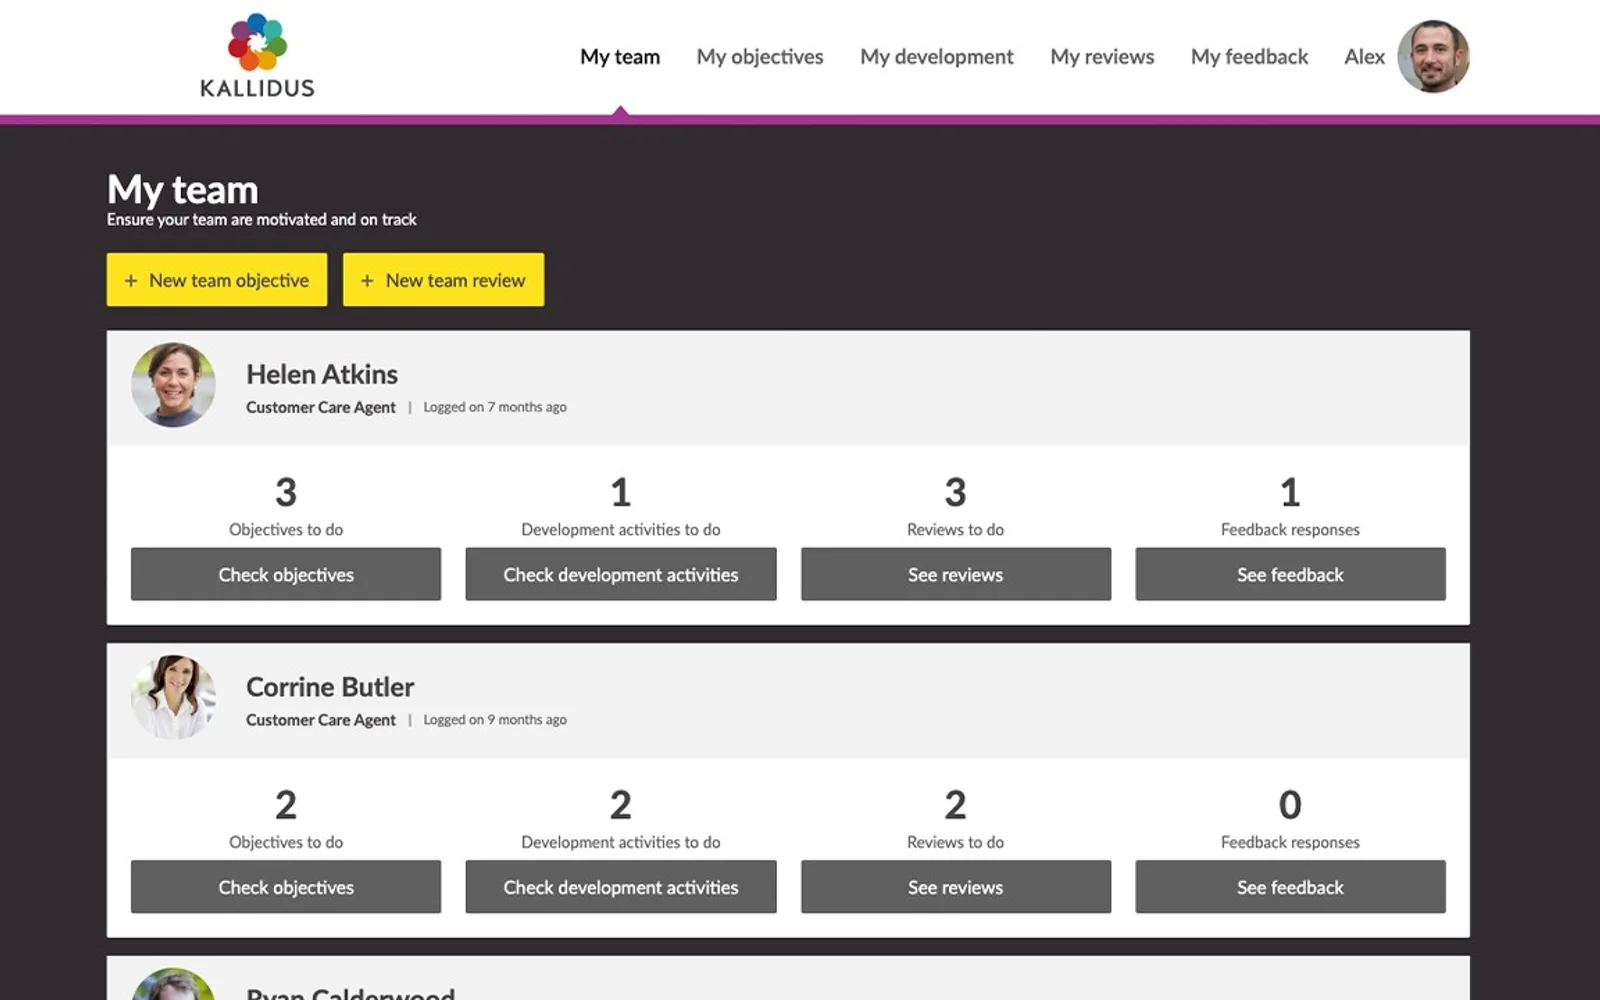Screen dimensions: 1600x1000
Task: See reviews for Corrine Butler
Action: click(x=956, y=887)
